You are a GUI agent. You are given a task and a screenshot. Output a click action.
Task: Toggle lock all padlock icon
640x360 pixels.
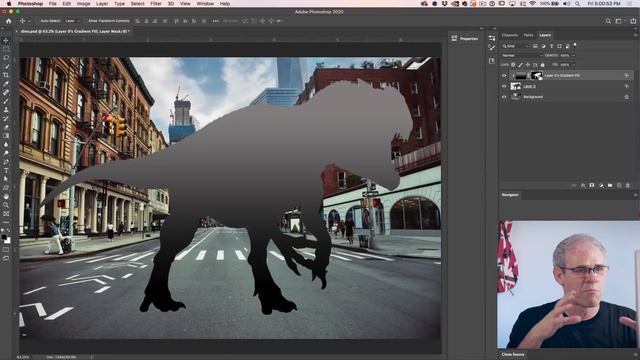tap(542, 65)
